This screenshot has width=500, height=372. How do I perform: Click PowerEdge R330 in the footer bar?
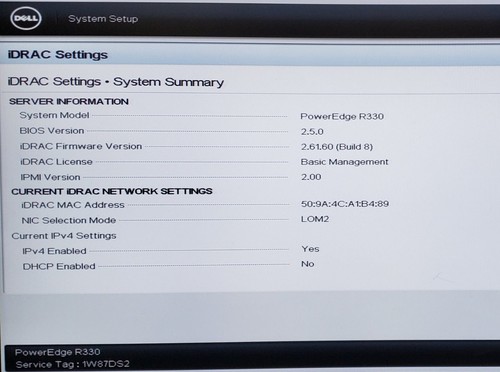click(58, 352)
